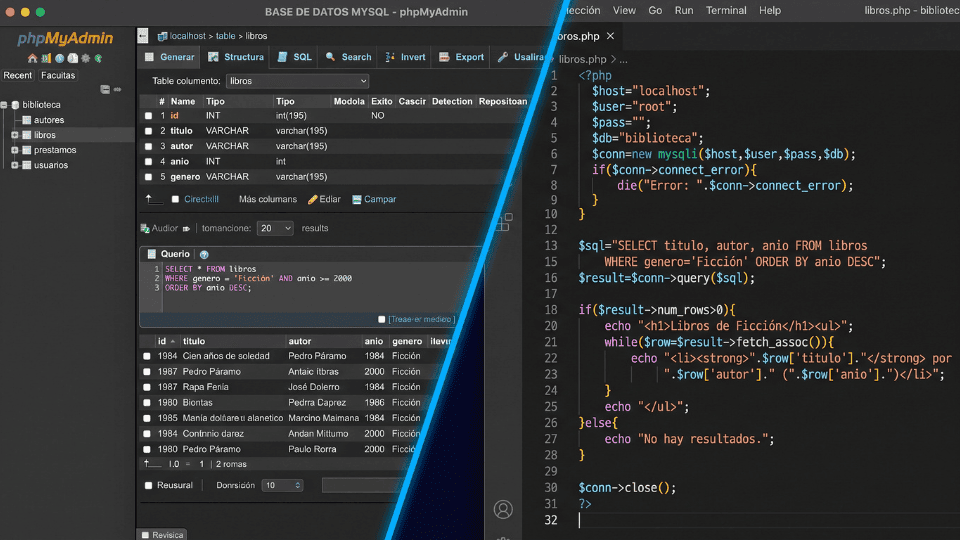The width and height of the screenshot is (960, 540).
Task: Tick the Reusural checkbox
Action: click(148, 486)
